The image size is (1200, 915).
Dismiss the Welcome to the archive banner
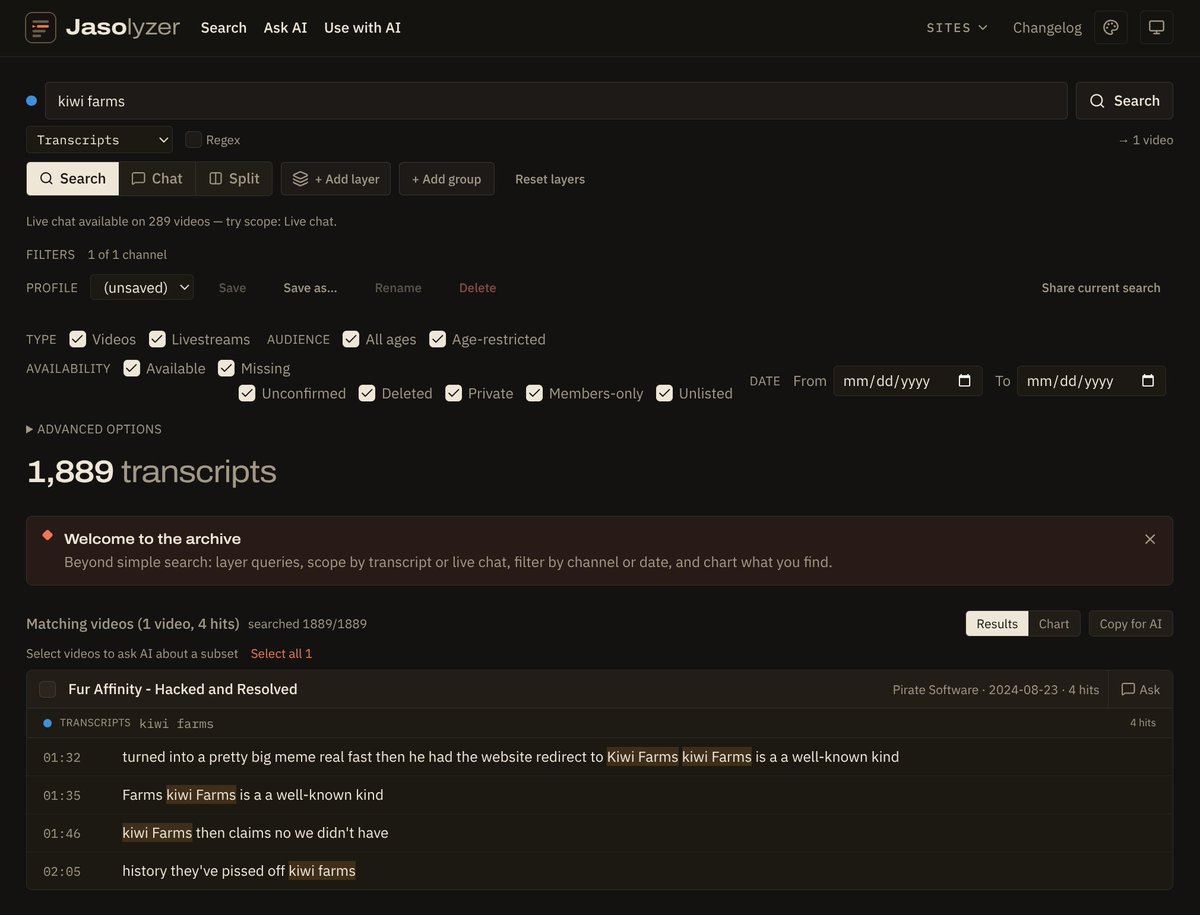pos(1150,539)
